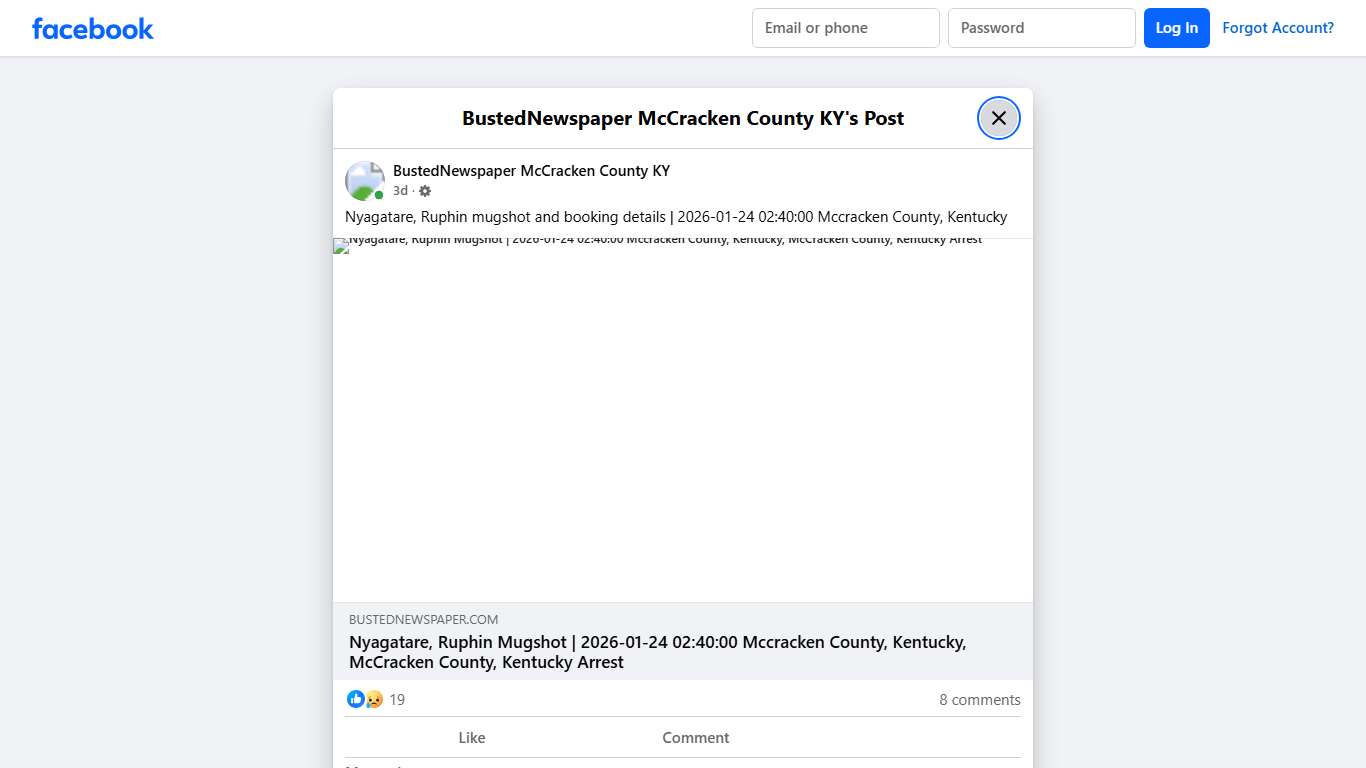Click the BUSTEDNEWSPAPER.COM source link
This screenshot has height=768, width=1366.
pos(423,619)
